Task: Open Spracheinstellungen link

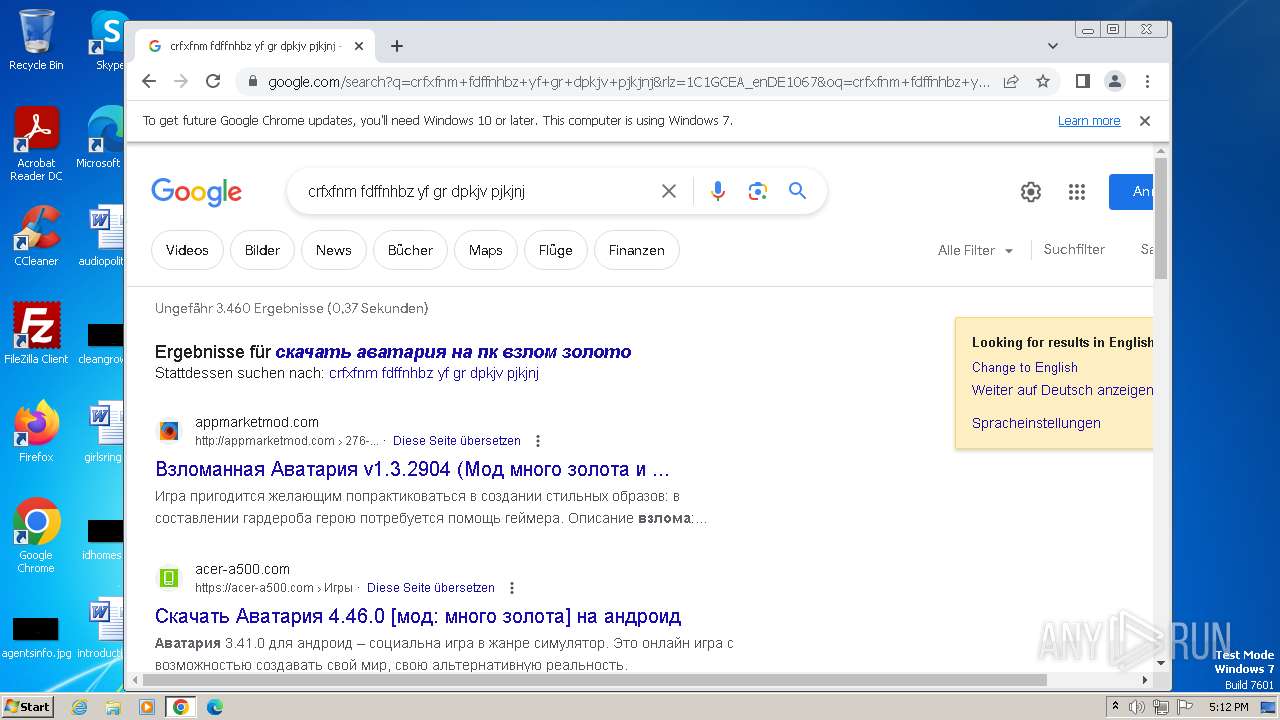Action: click(1036, 423)
